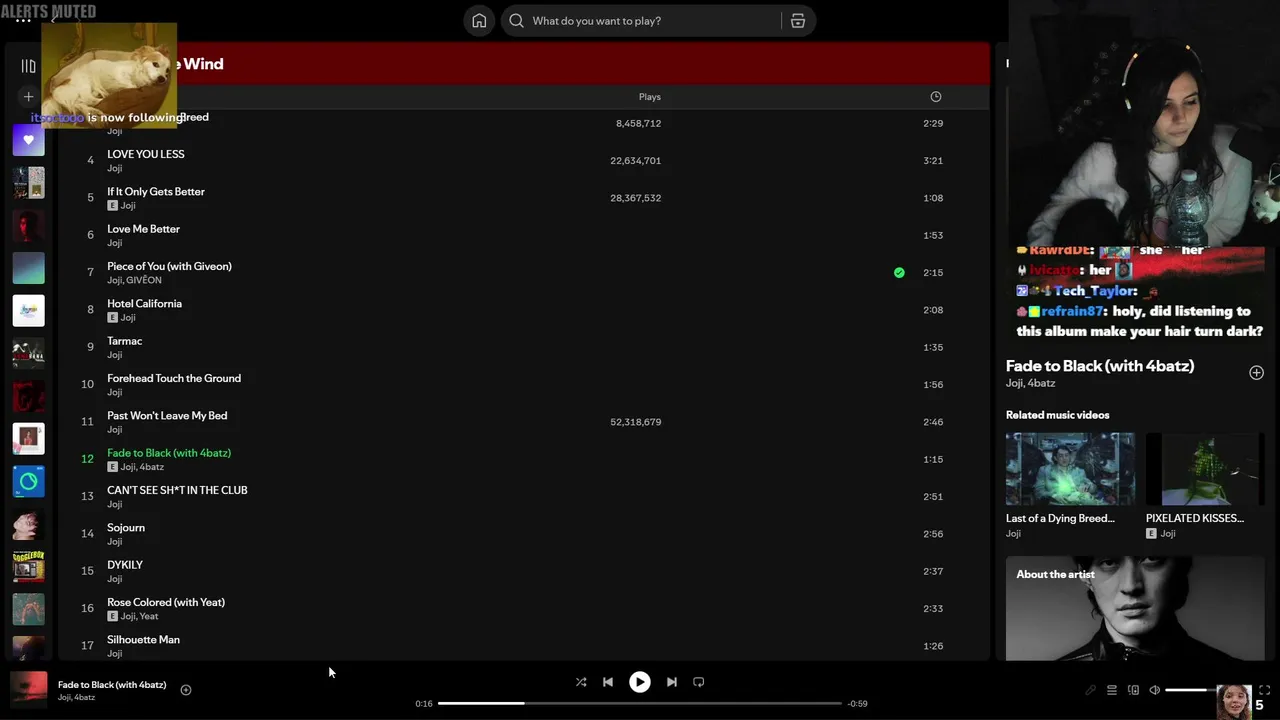Go to Spotify Home via house icon

[x=479, y=21]
